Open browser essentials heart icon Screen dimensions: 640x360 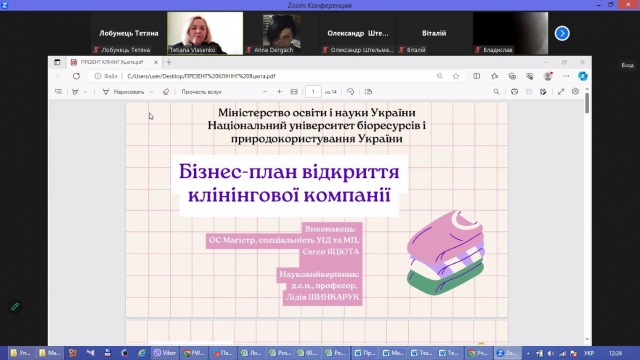(530, 76)
